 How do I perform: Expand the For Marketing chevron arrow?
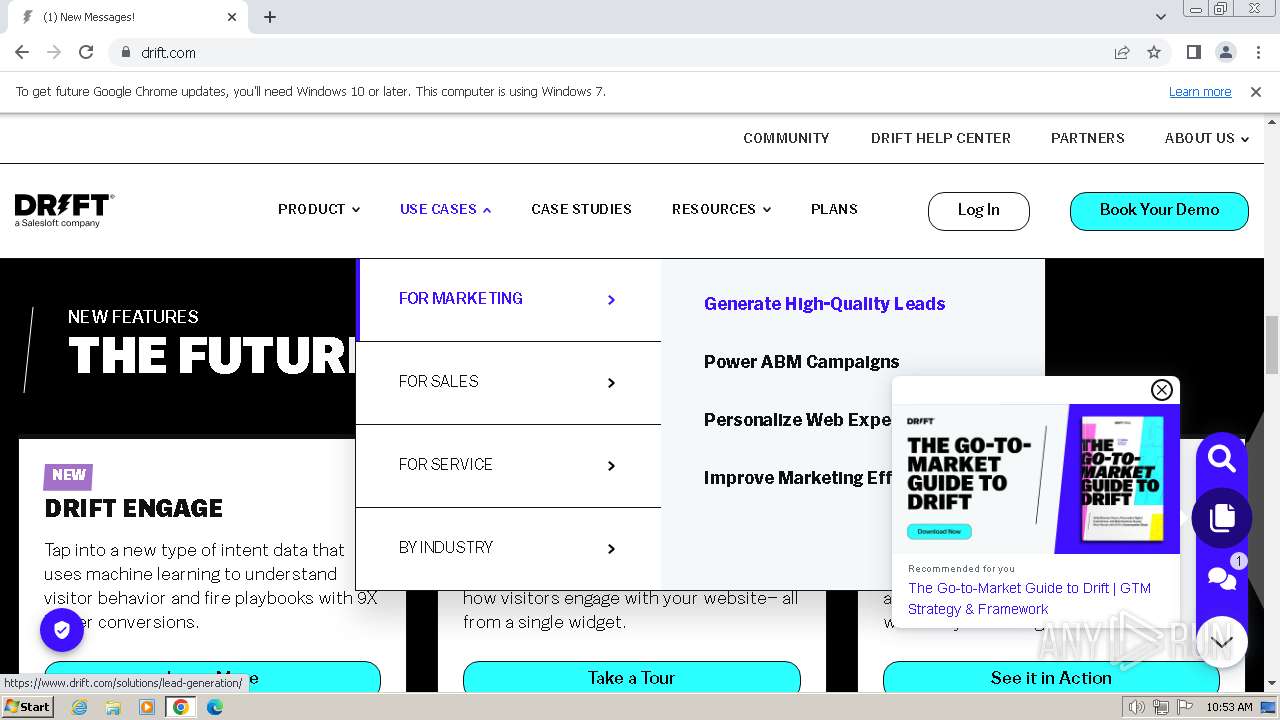(611, 300)
